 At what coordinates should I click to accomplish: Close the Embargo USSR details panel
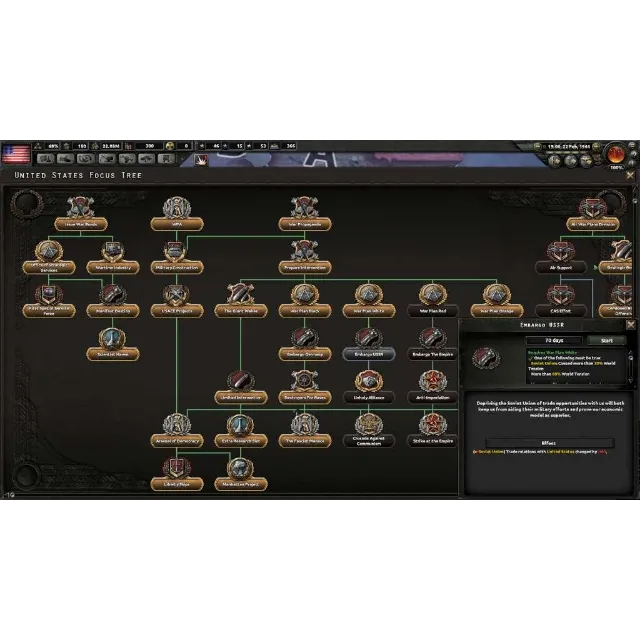click(631, 325)
